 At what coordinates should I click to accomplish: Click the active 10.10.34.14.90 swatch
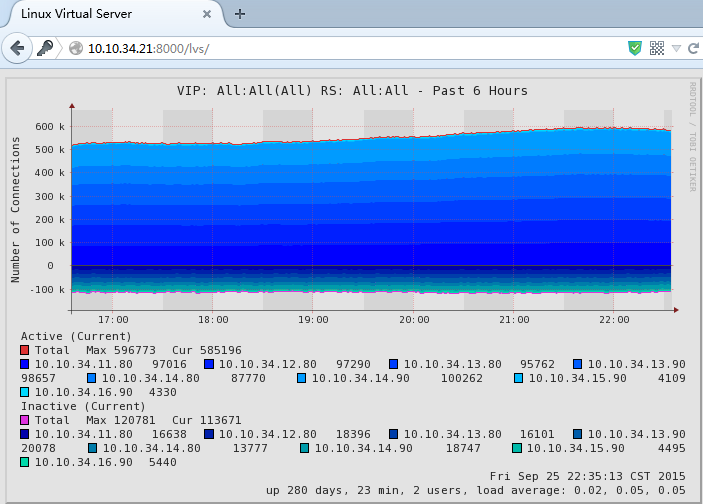tap(301, 378)
